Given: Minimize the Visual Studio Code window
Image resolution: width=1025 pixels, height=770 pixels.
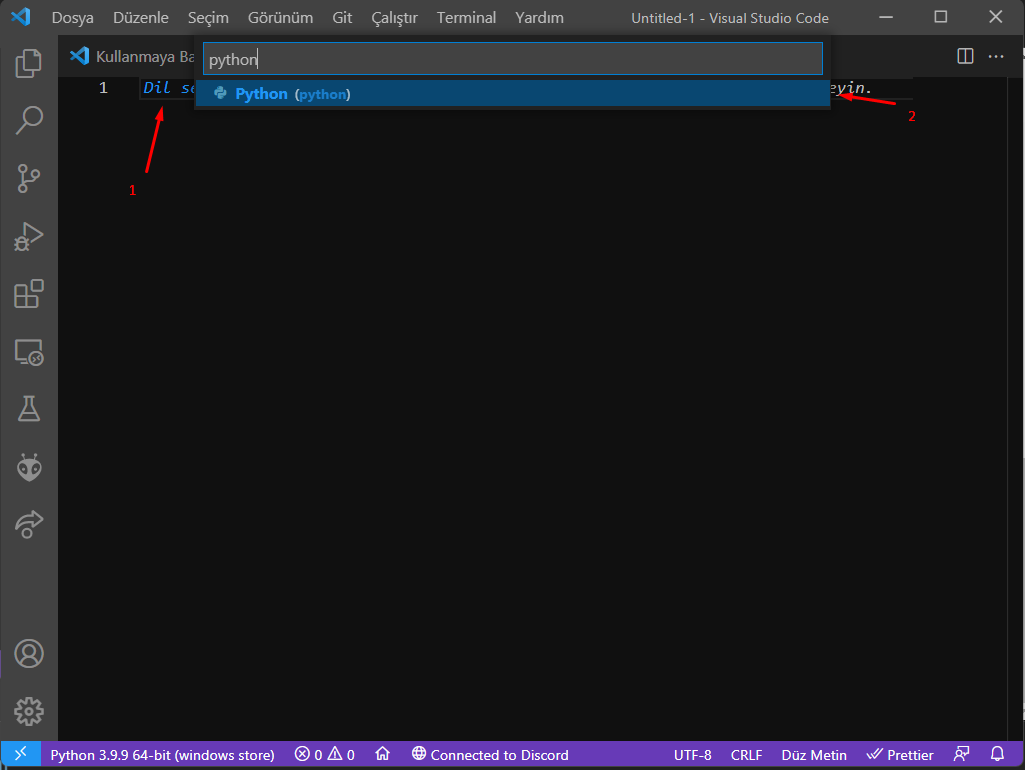Looking at the screenshot, I should [886, 17].
